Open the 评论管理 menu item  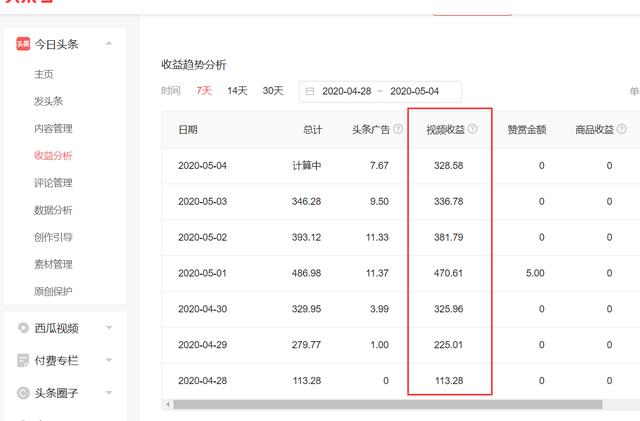pyautogui.click(x=53, y=183)
